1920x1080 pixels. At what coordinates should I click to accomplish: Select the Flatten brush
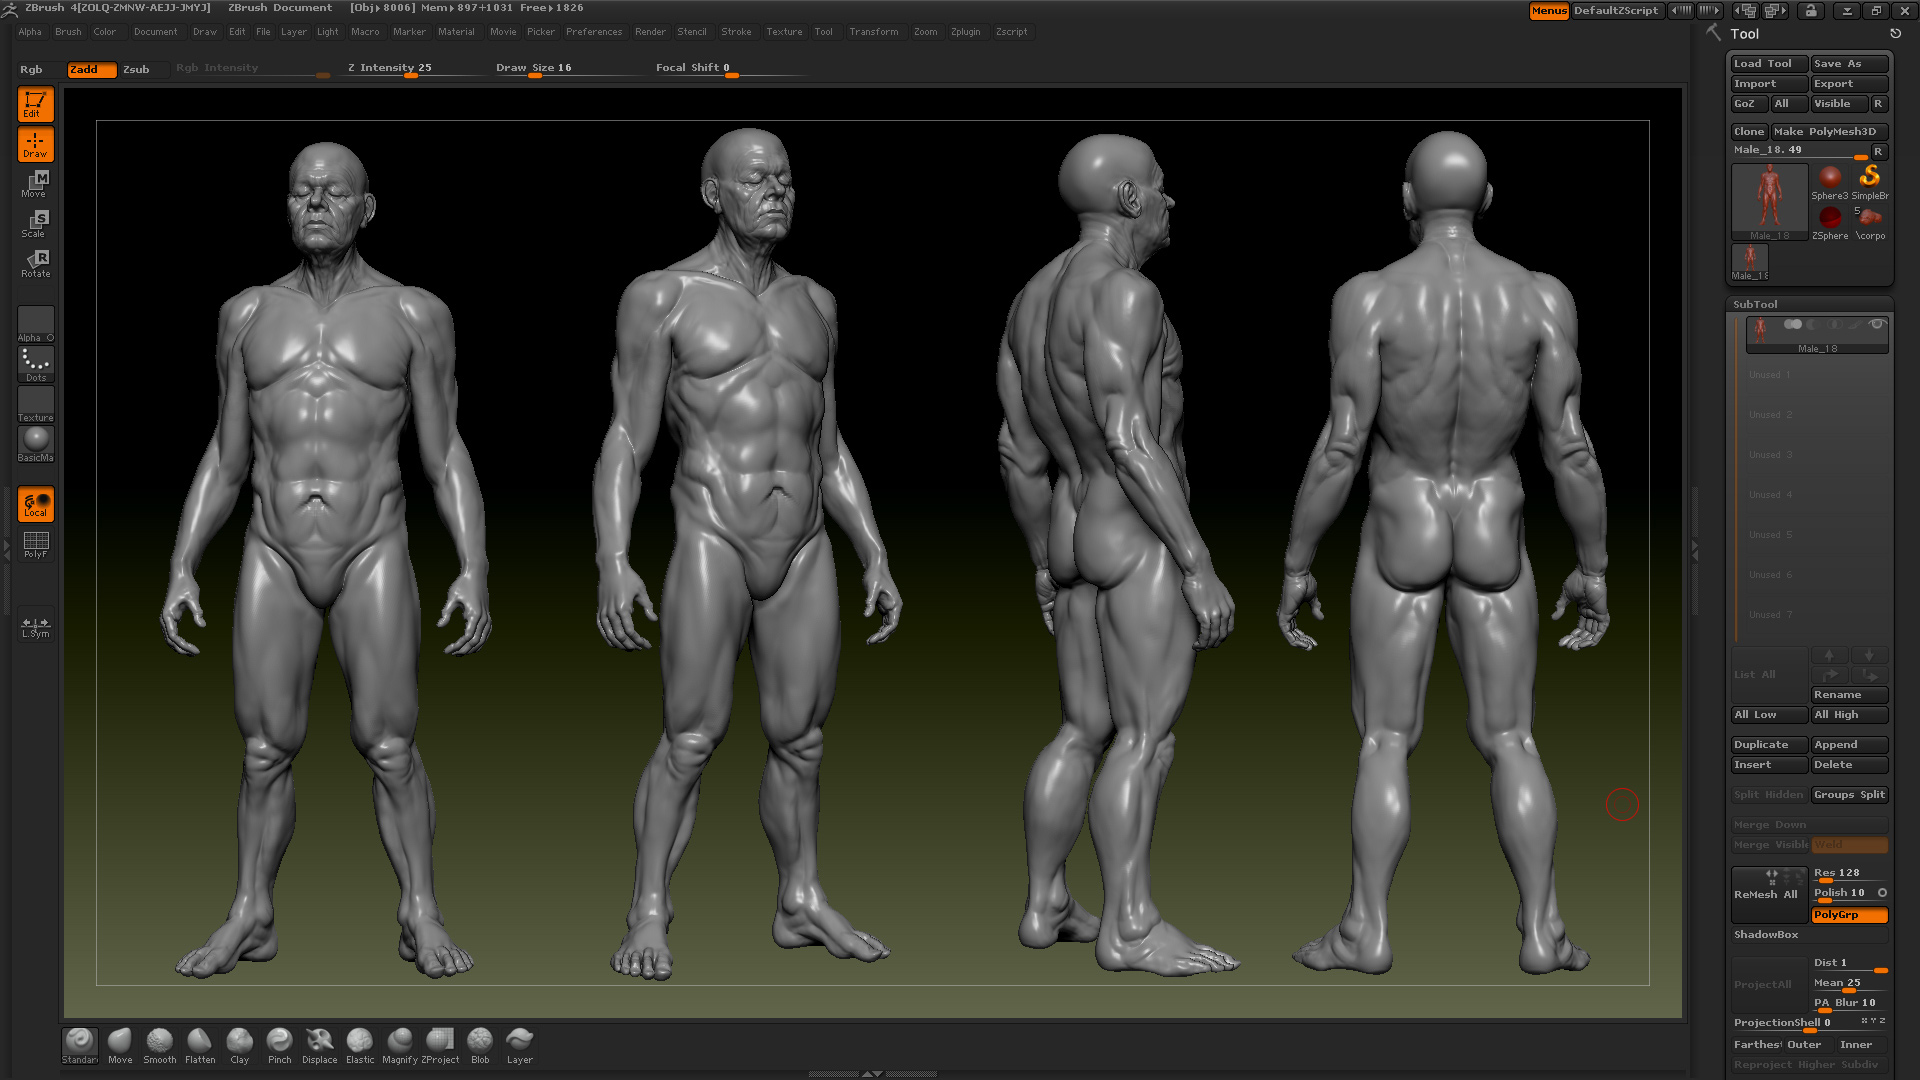tap(200, 1045)
